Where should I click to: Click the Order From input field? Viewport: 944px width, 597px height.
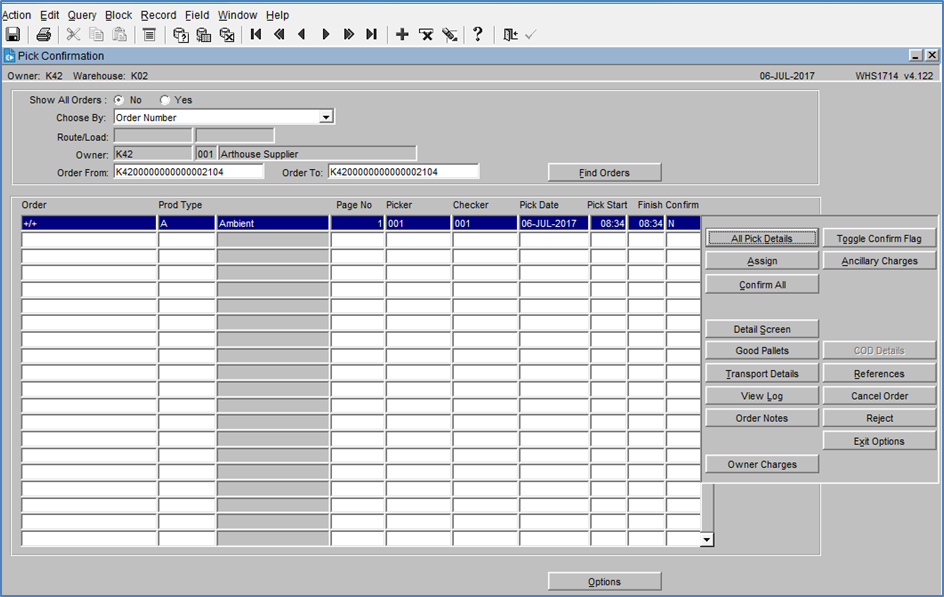coord(188,172)
